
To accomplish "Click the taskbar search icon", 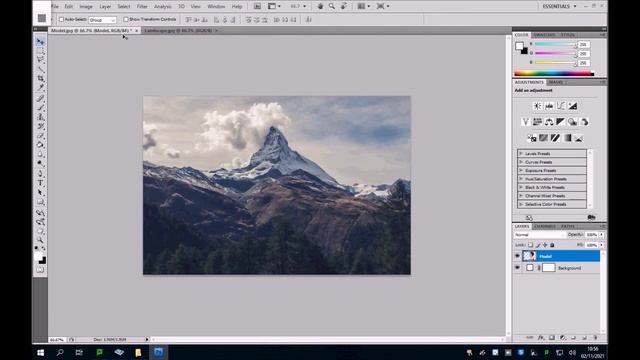I will coord(60,352).
